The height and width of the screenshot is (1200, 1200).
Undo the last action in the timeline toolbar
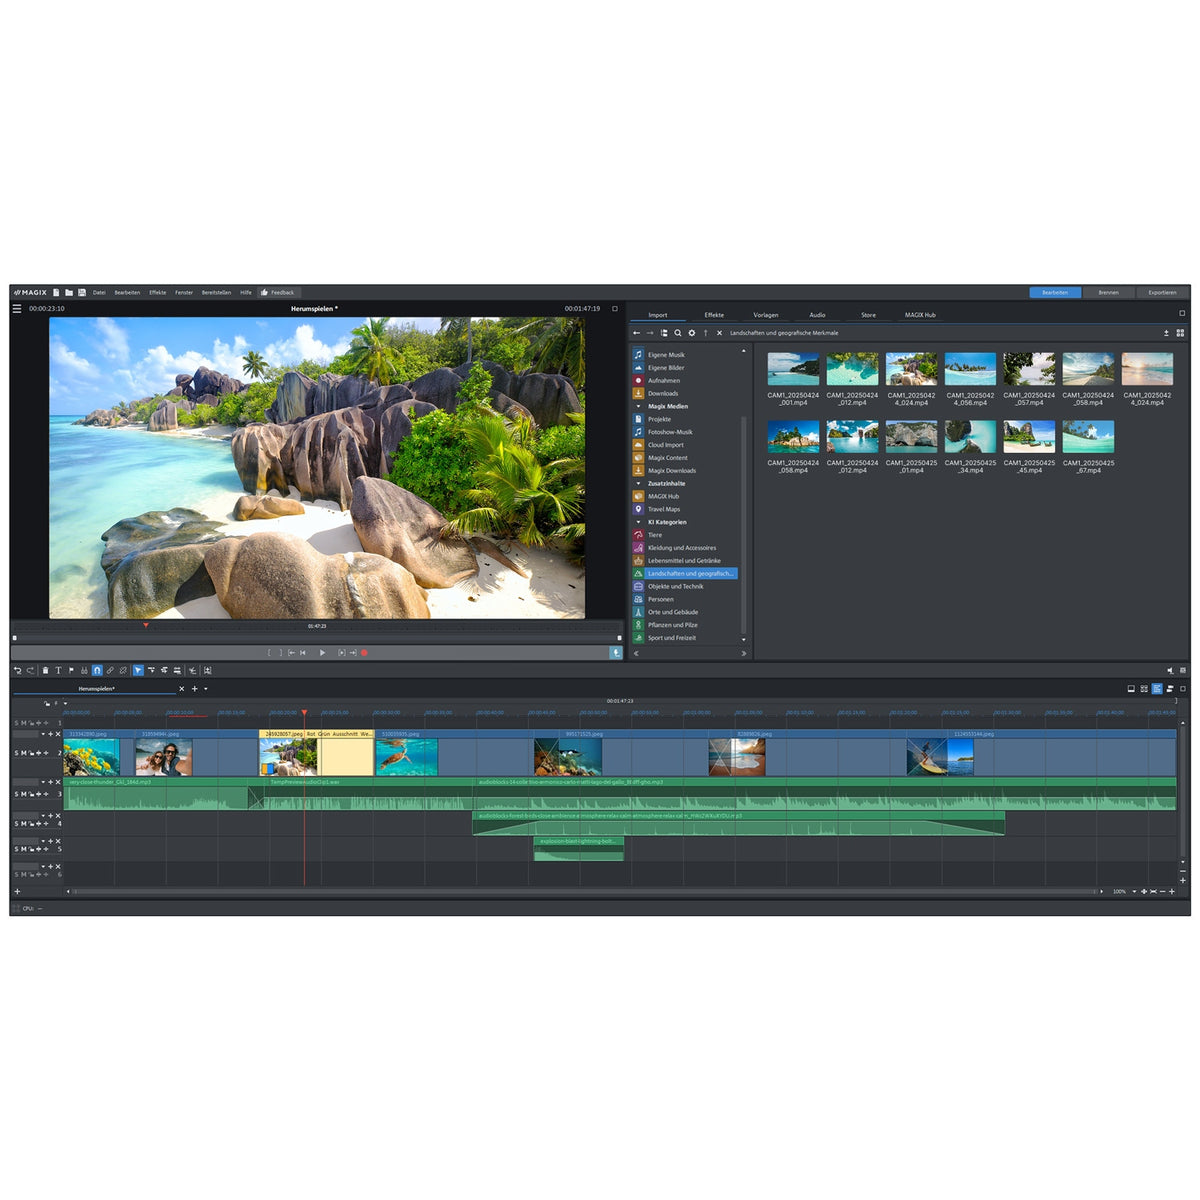(x=17, y=670)
